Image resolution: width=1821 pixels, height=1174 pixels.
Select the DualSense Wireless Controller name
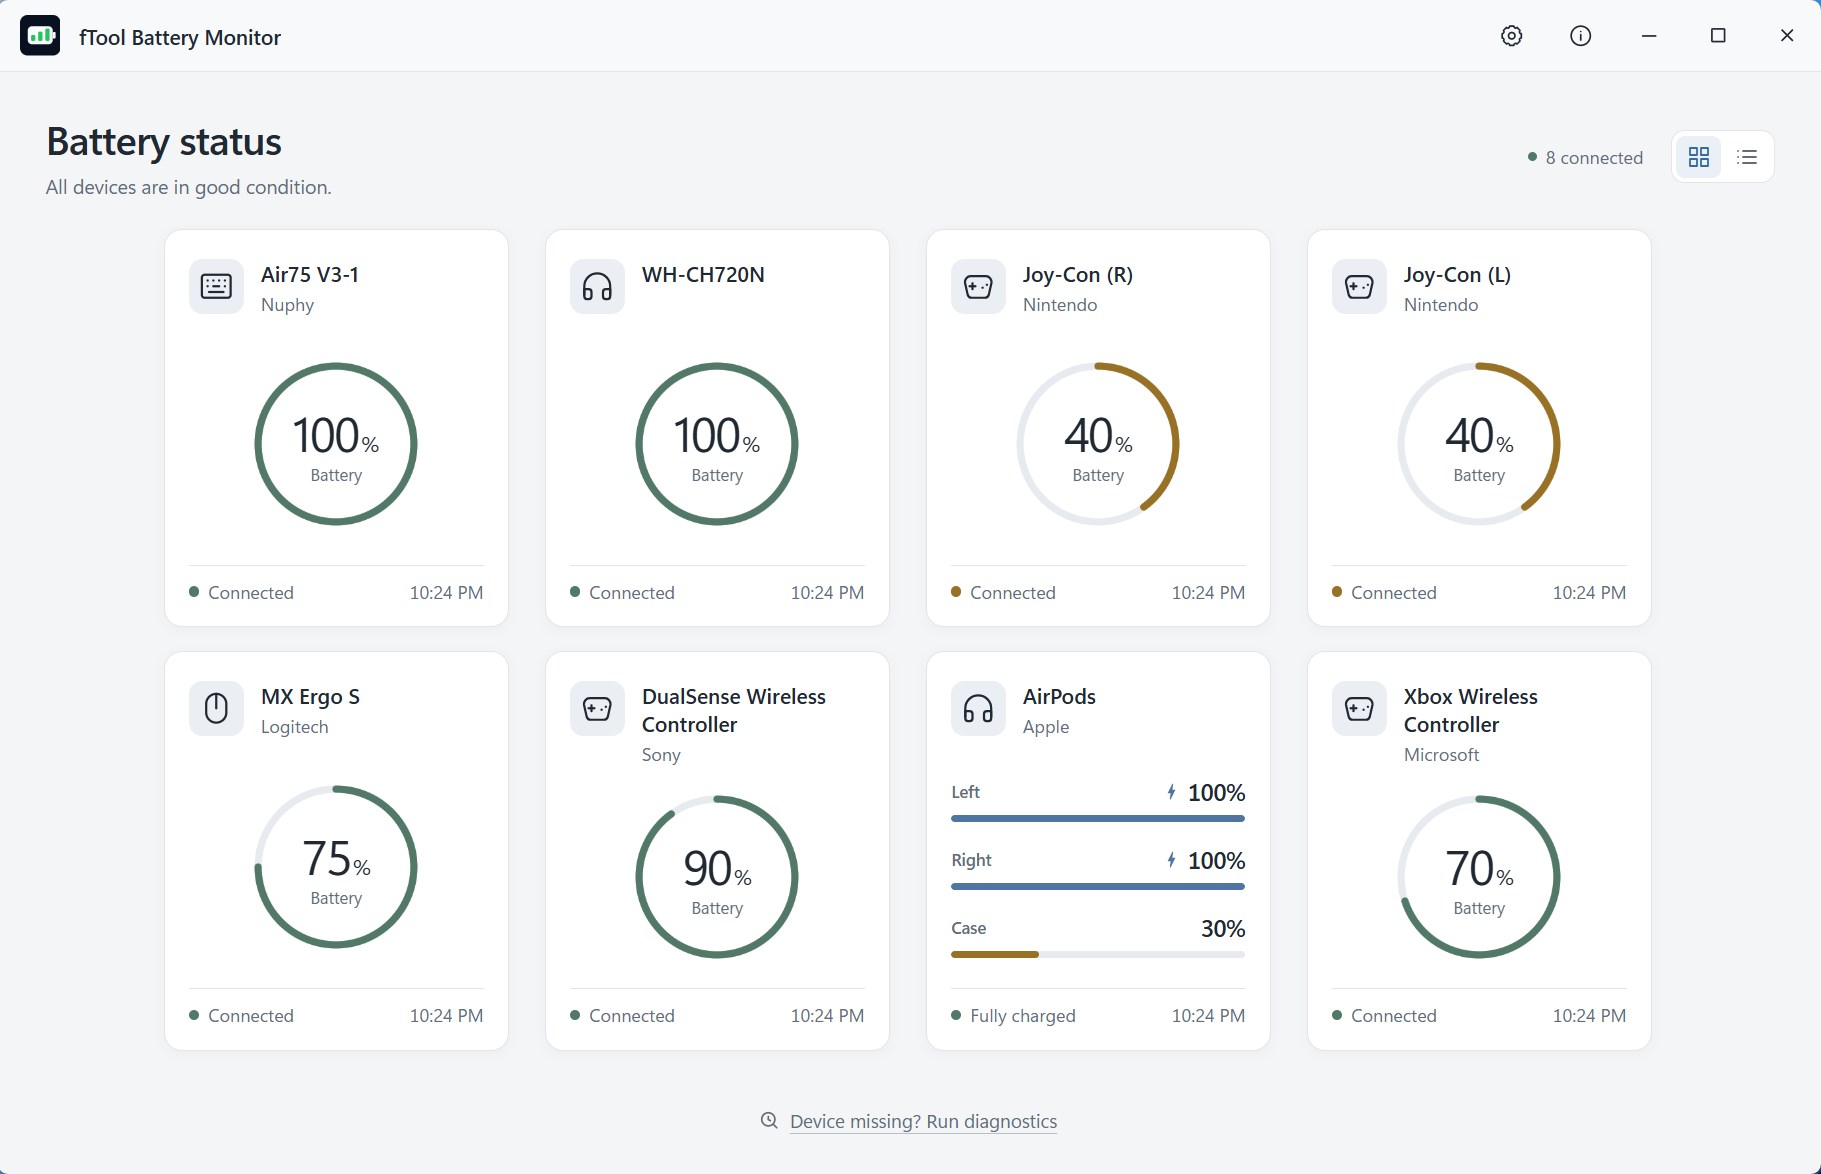[734, 711]
